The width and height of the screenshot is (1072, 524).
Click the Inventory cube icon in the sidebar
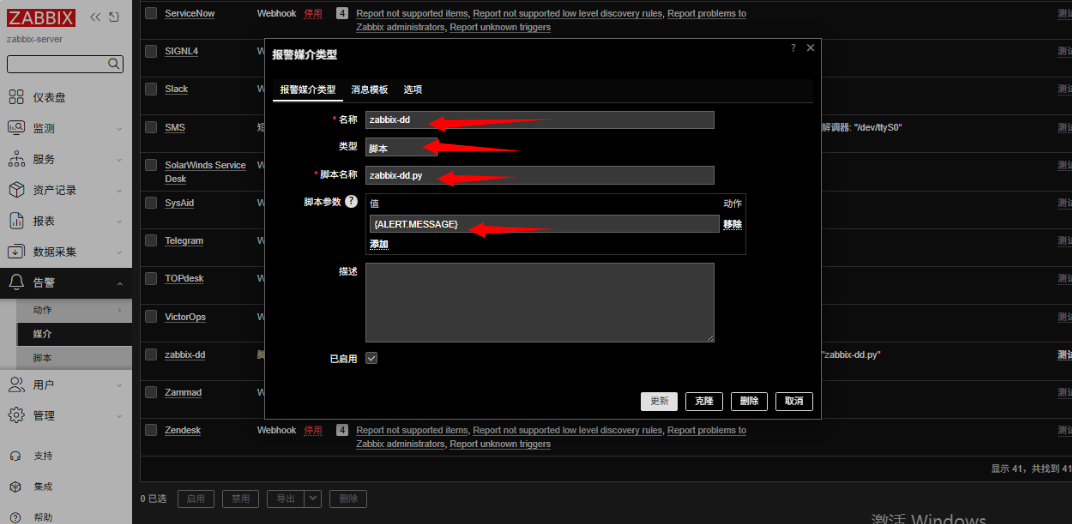point(16,190)
